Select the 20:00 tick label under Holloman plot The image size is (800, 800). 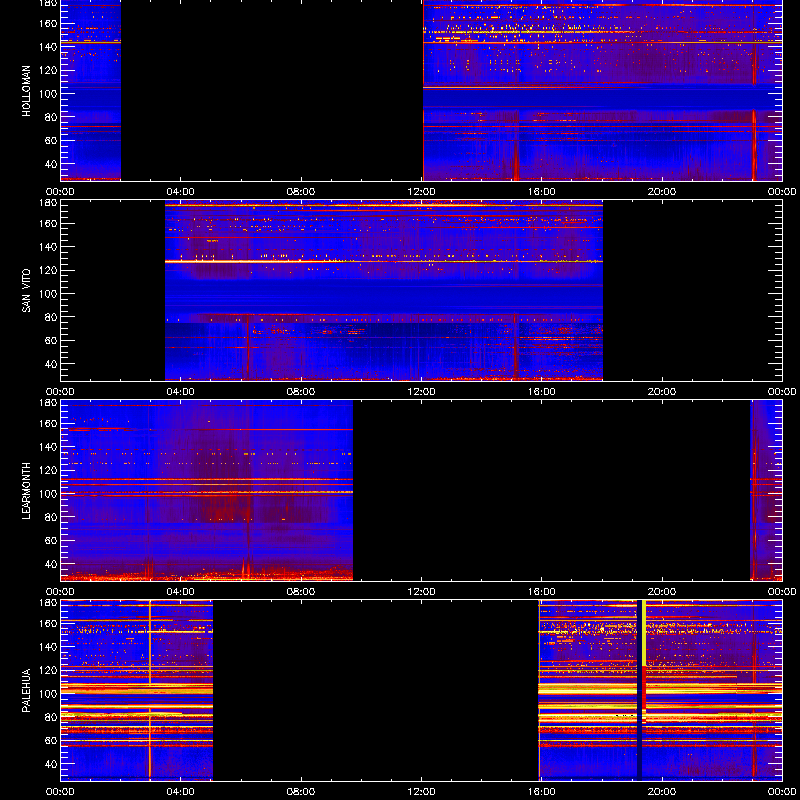662,192
